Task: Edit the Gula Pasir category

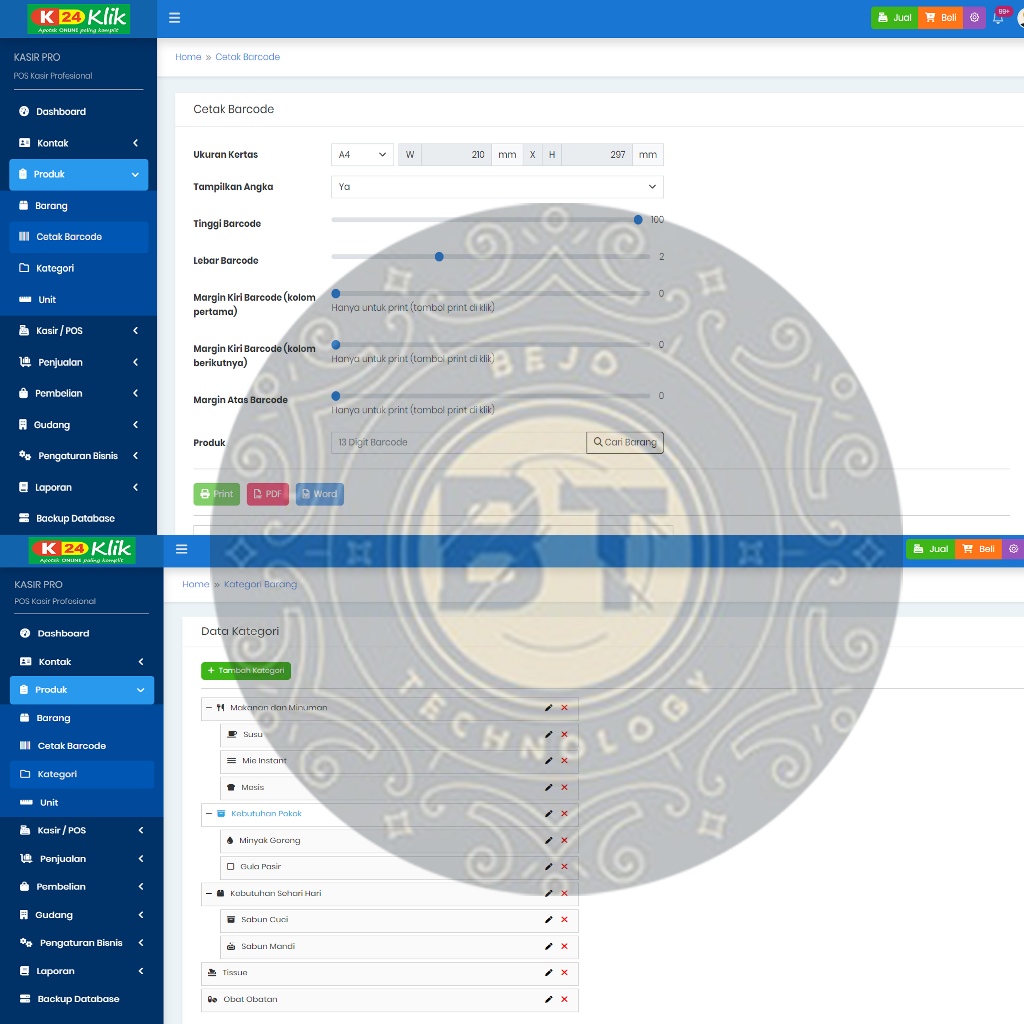Action: [x=549, y=867]
